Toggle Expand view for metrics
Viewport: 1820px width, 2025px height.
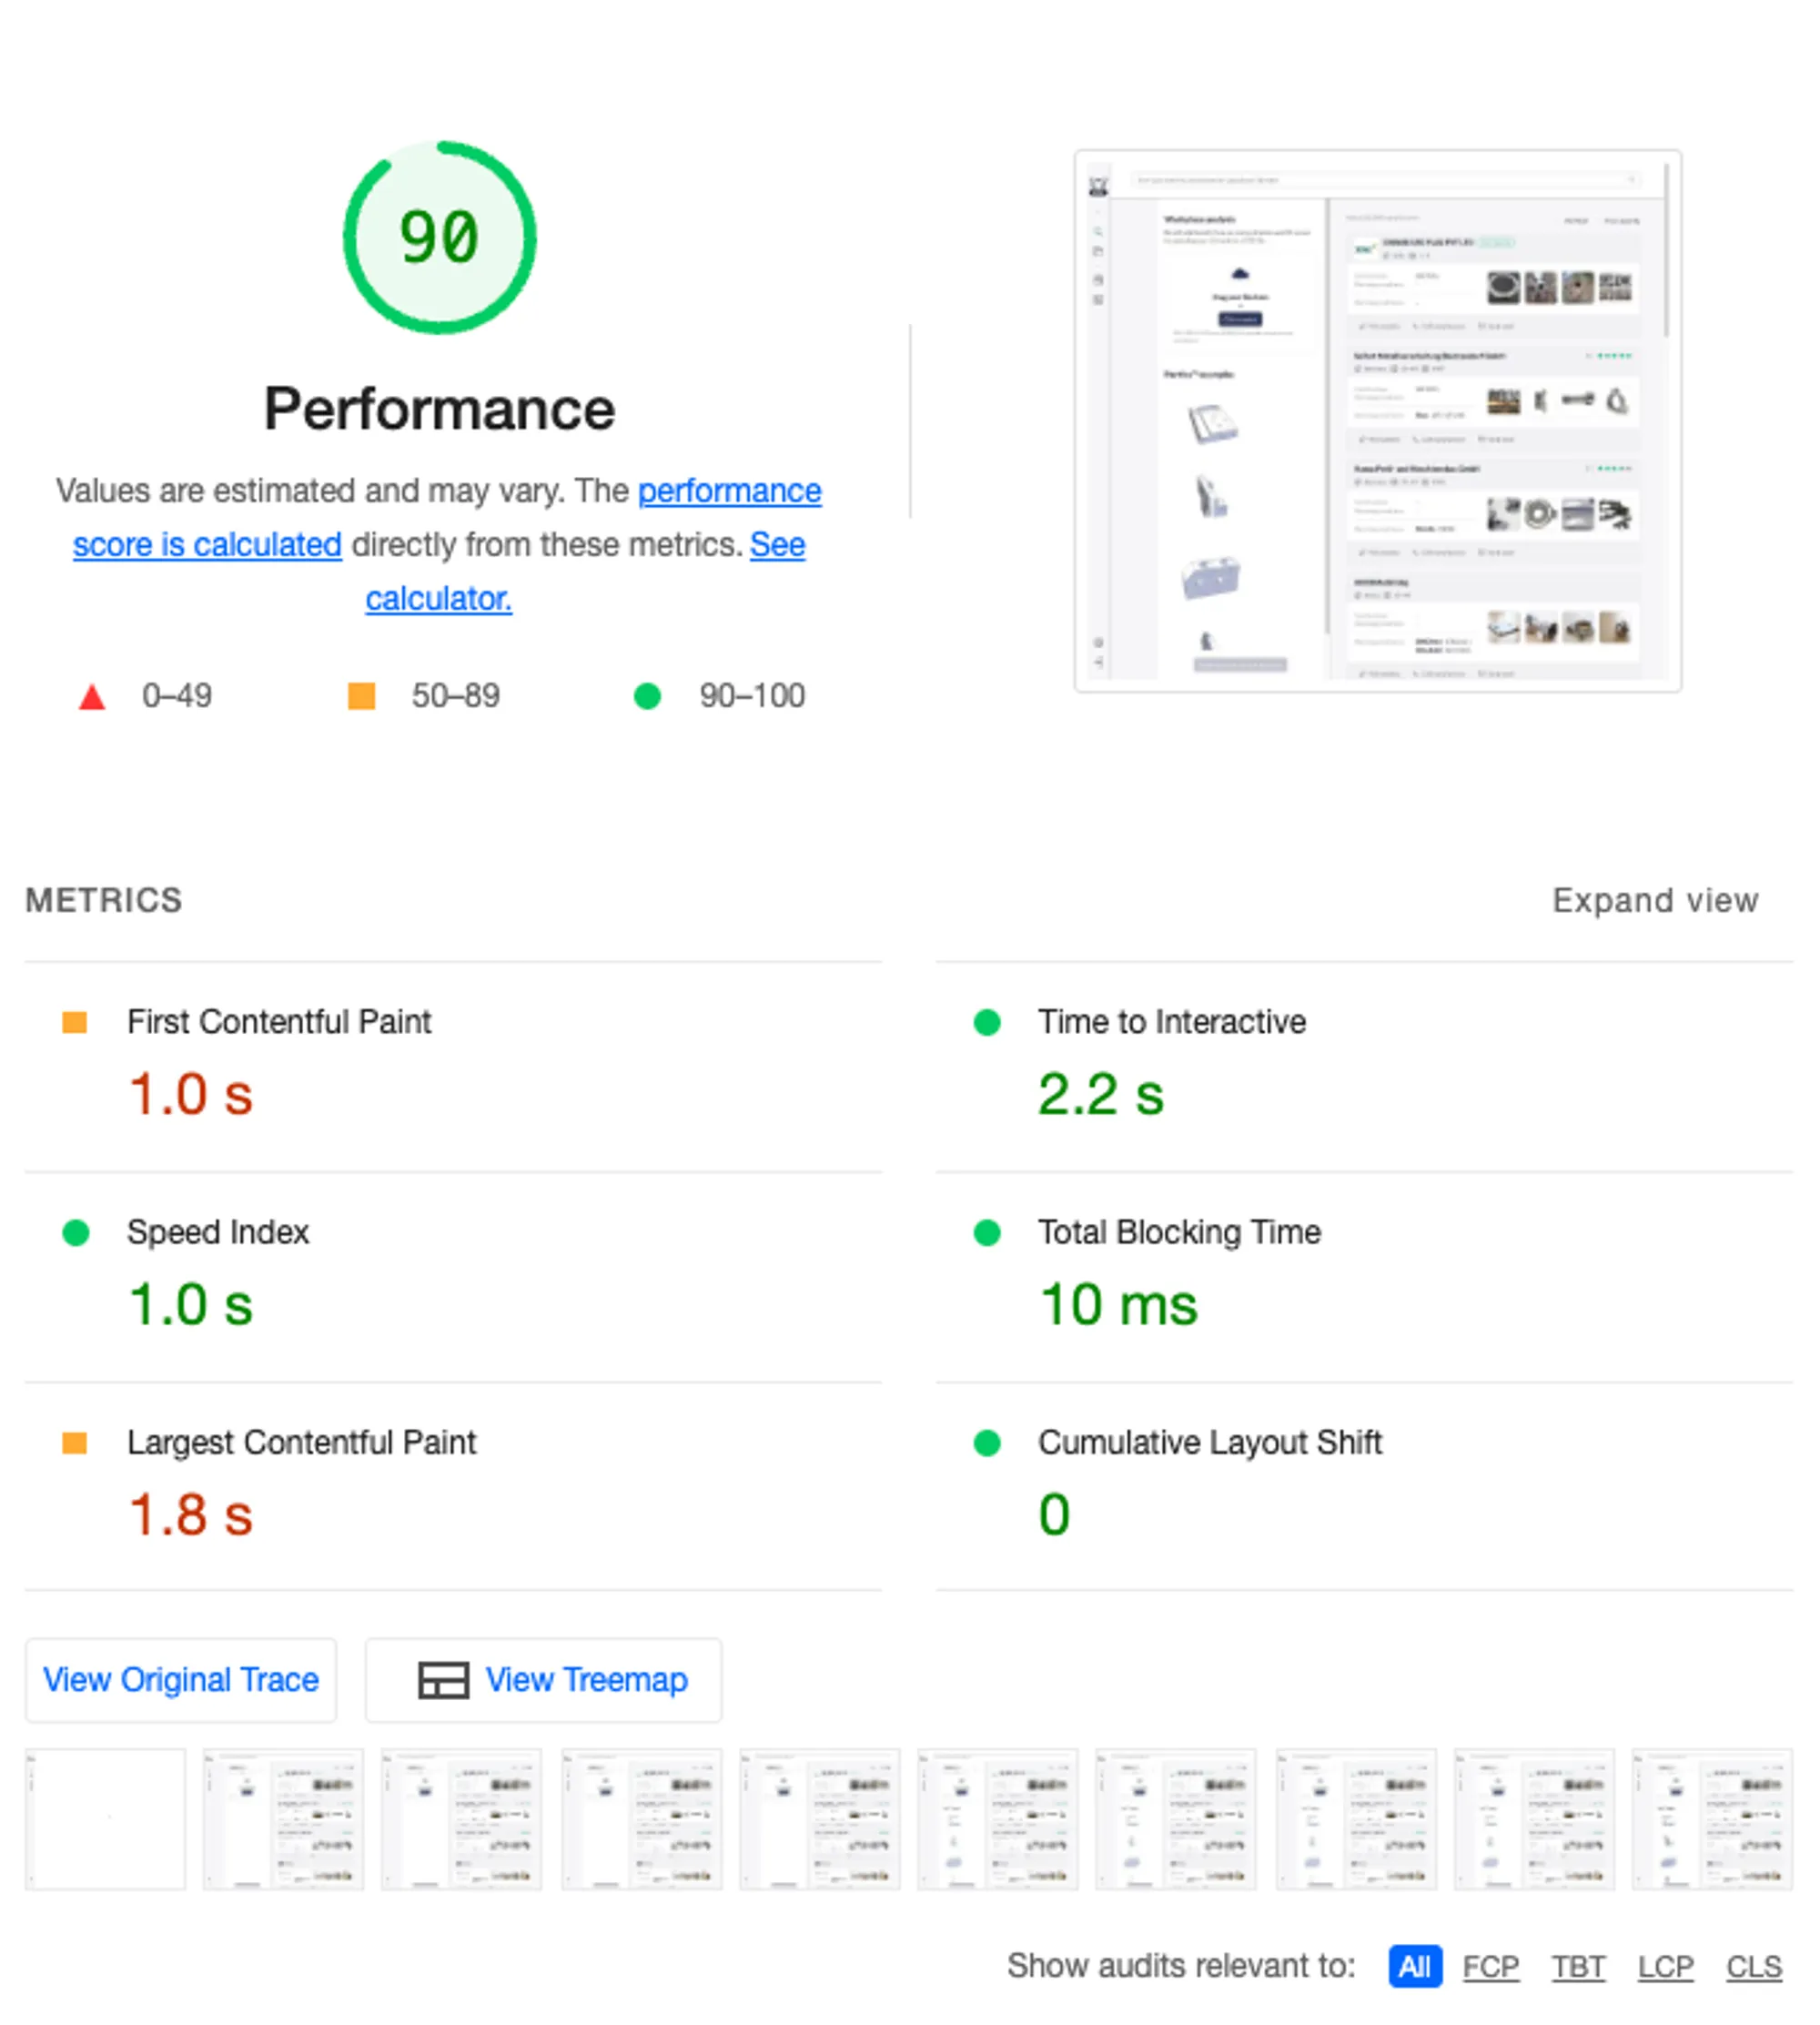1655,901
